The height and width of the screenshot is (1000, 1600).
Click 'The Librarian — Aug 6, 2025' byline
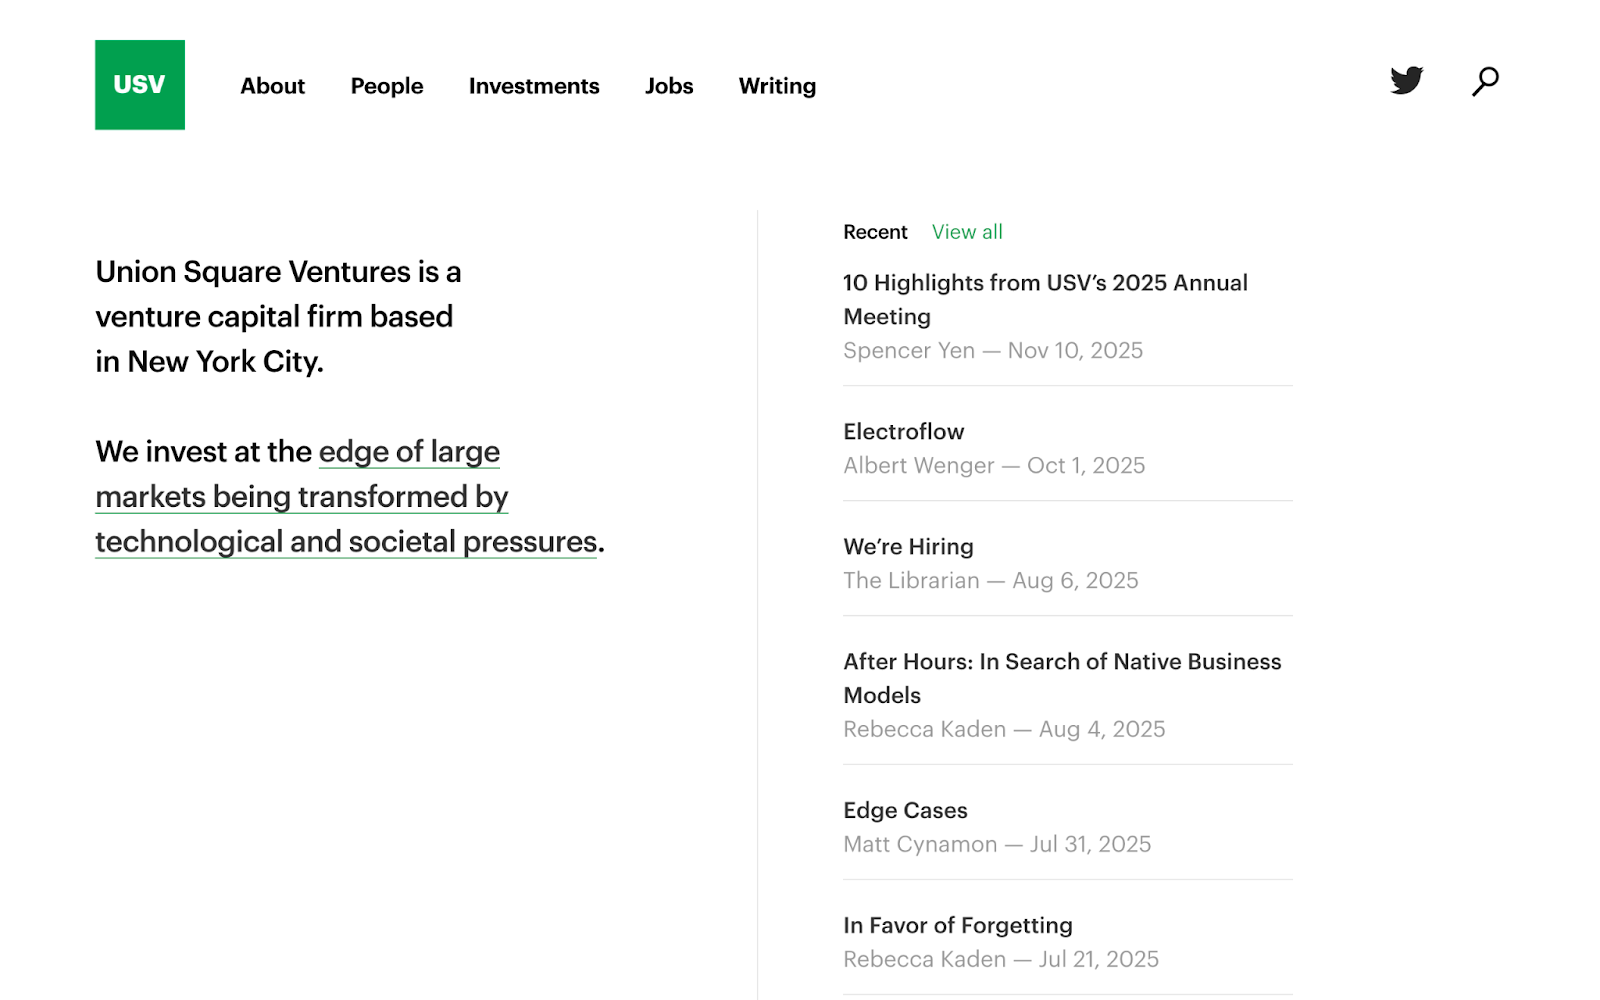pyautogui.click(x=991, y=581)
